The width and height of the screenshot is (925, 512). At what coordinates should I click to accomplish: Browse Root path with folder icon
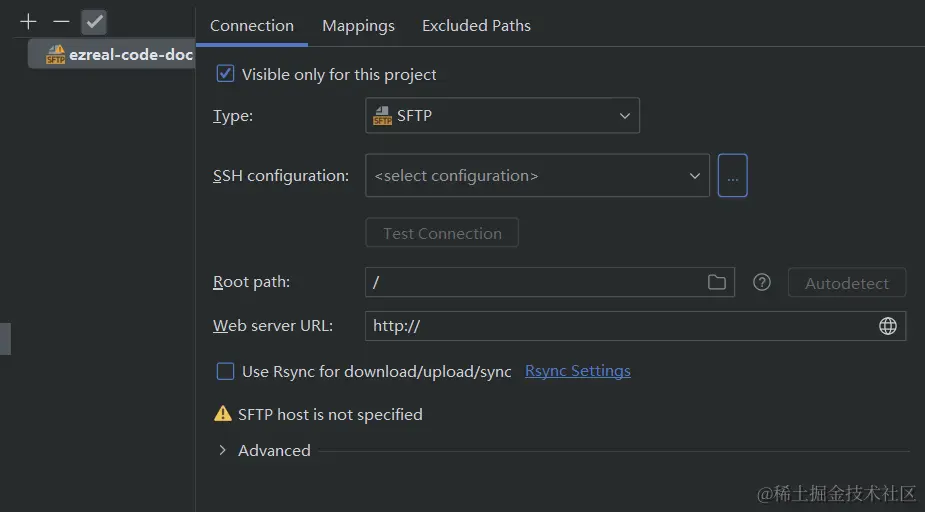(716, 282)
